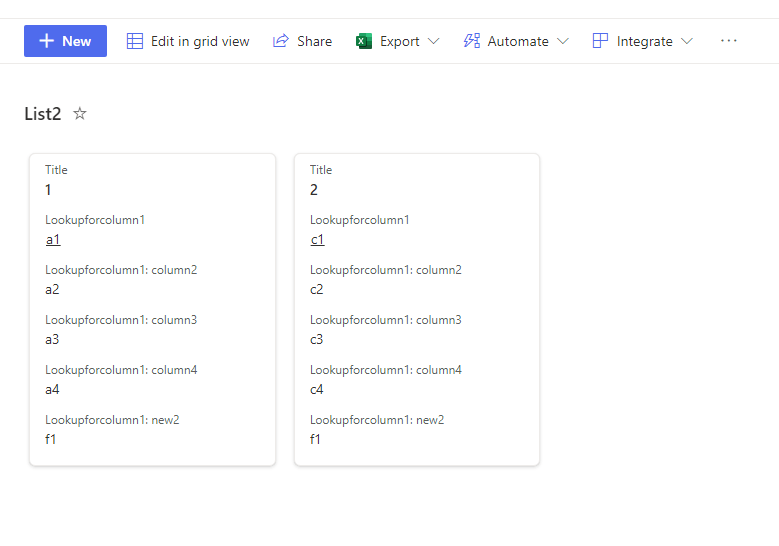779x546 pixels.
Task: Click the a4 value
Action: coord(52,389)
